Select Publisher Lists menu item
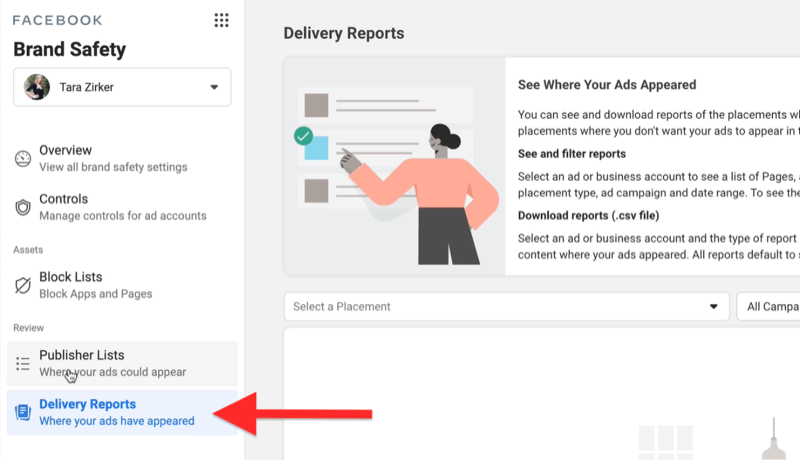Viewport: 800px width, 460px height. (122, 363)
